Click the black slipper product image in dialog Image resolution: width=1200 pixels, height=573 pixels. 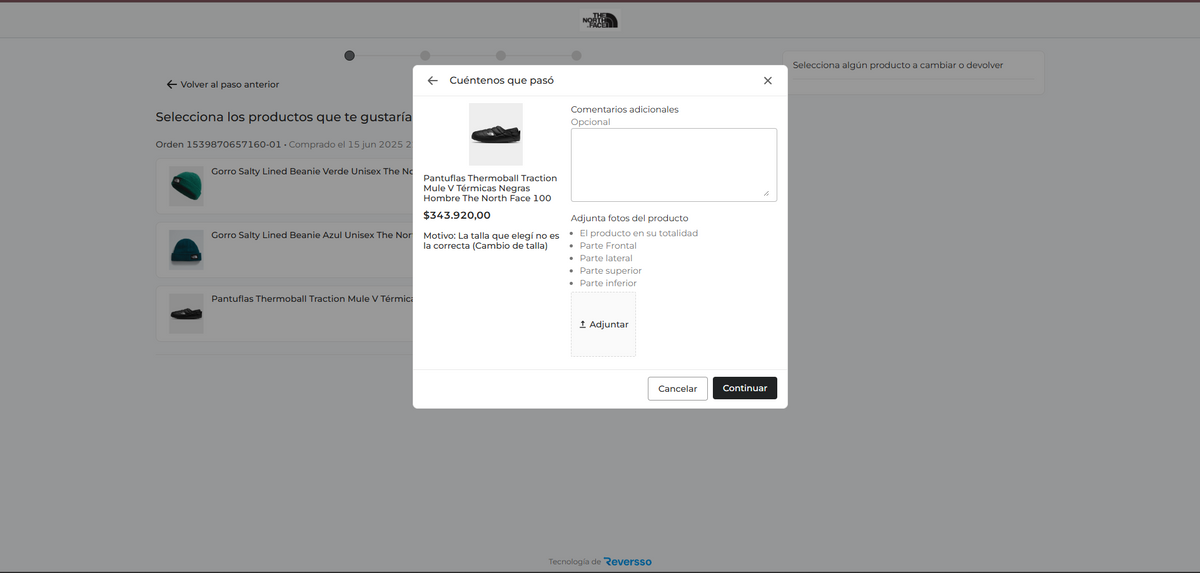pos(496,134)
